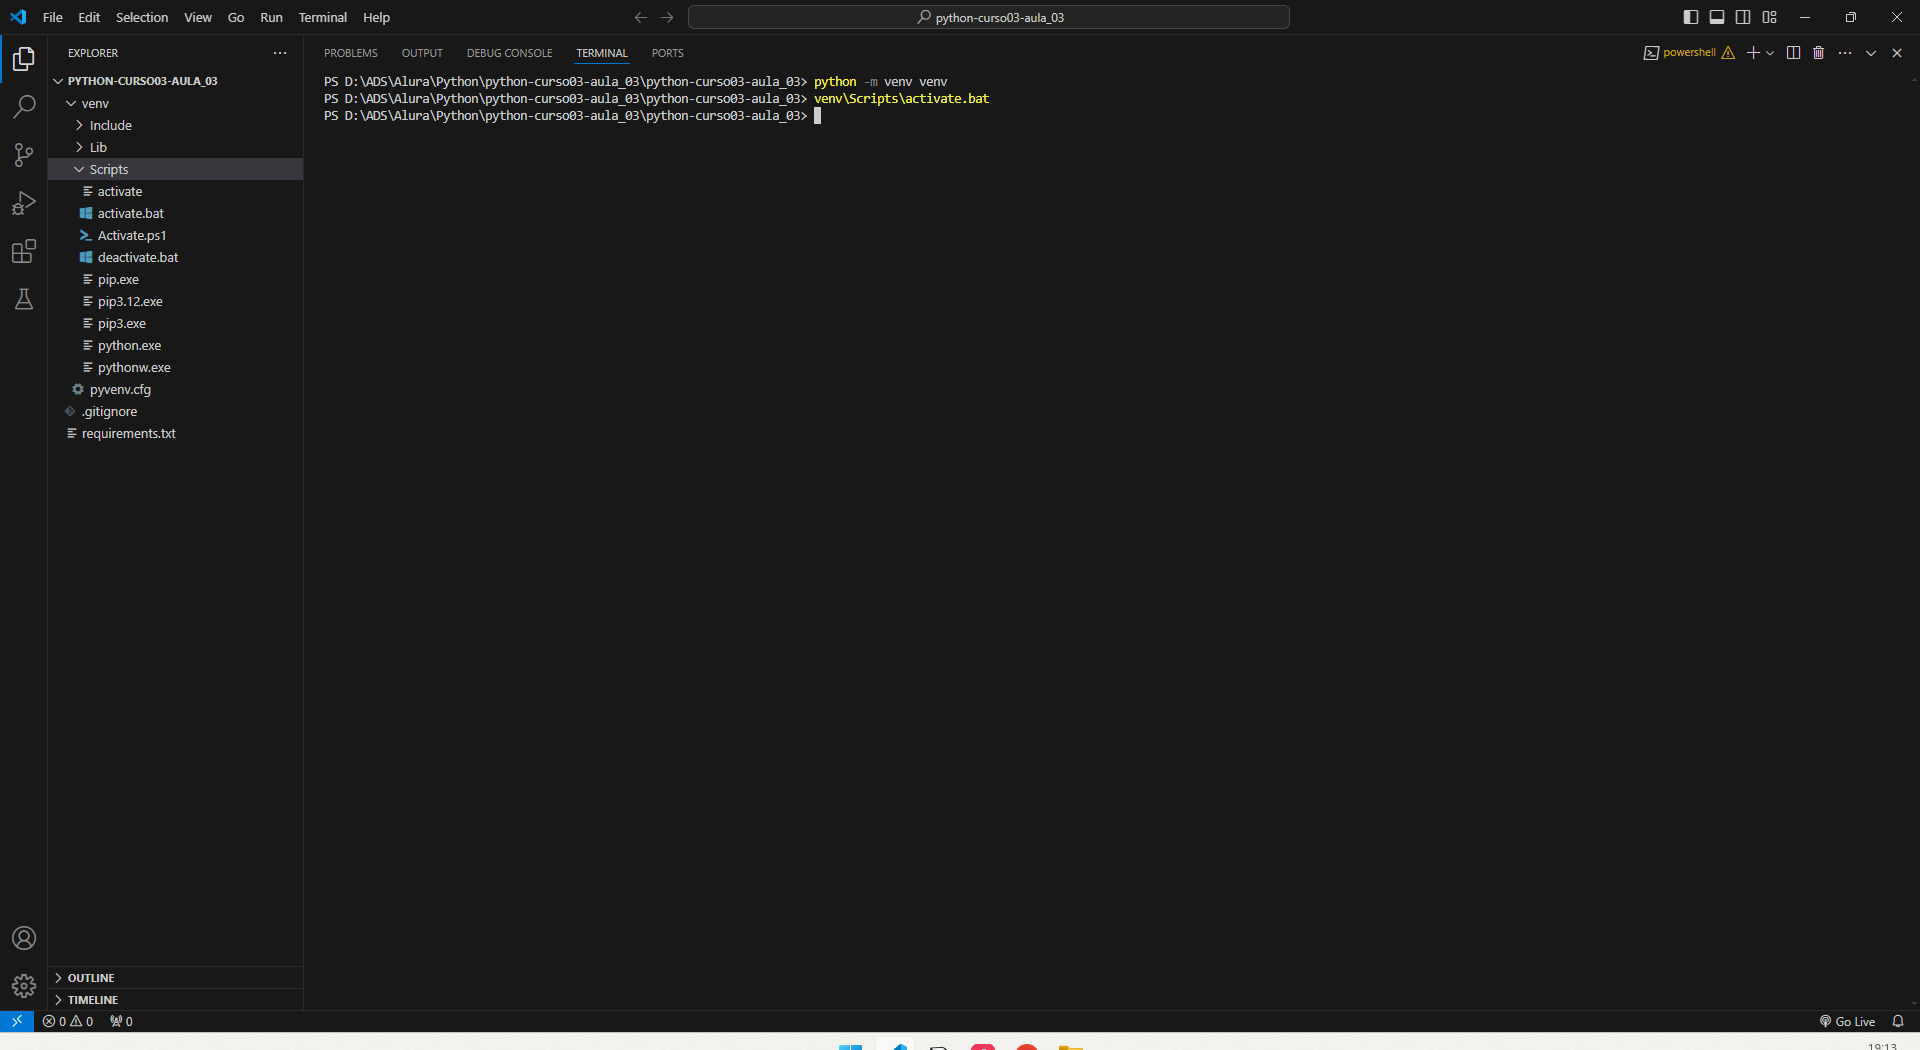Go forward with the navigation arrow
1920x1050 pixels.
pyautogui.click(x=667, y=17)
